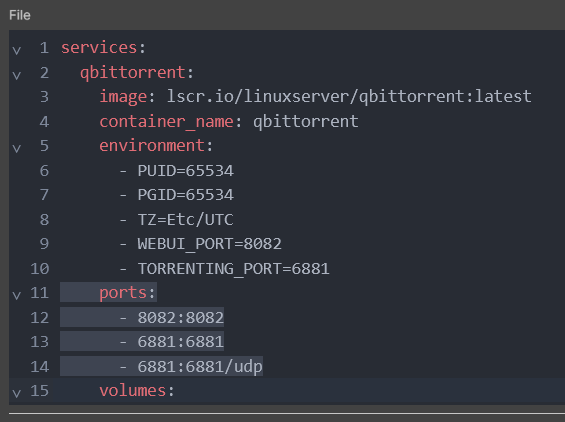The width and height of the screenshot is (565, 422).
Task: Click the 6881:6881/udp port mapping
Action: (200, 367)
